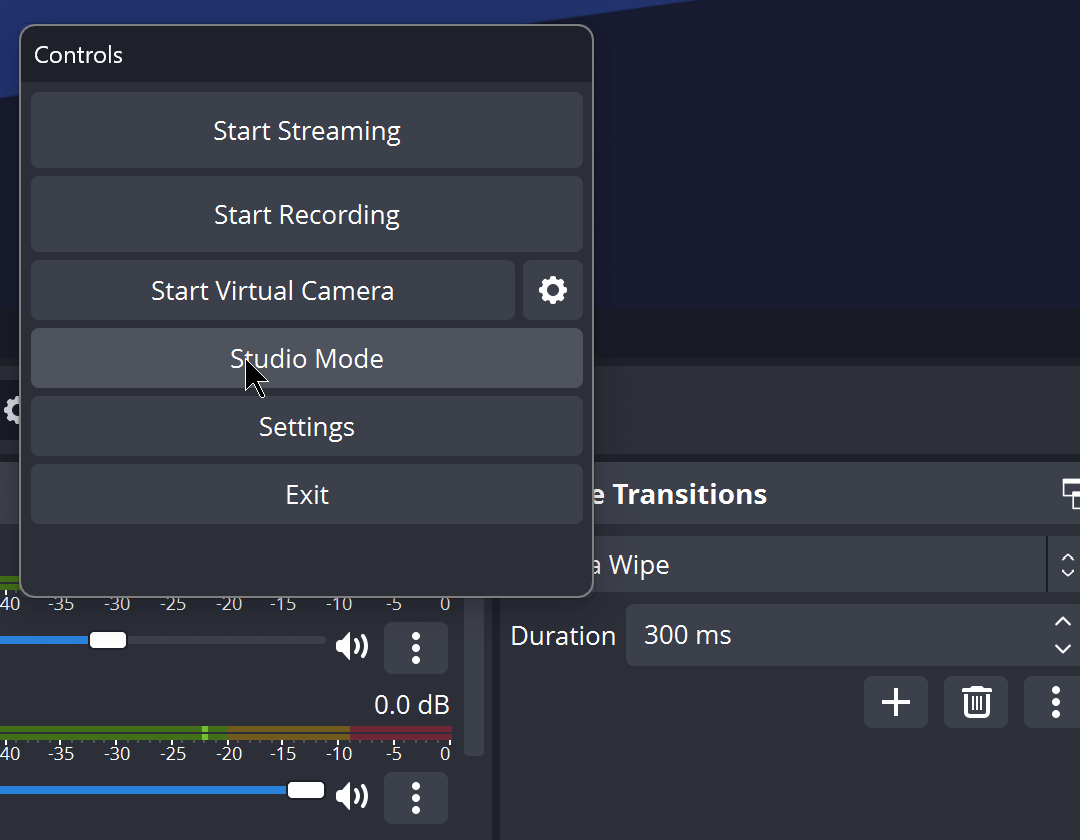The height and width of the screenshot is (840, 1080).
Task: Pop out the Scene Transitions panel
Action: coord(1071,493)
